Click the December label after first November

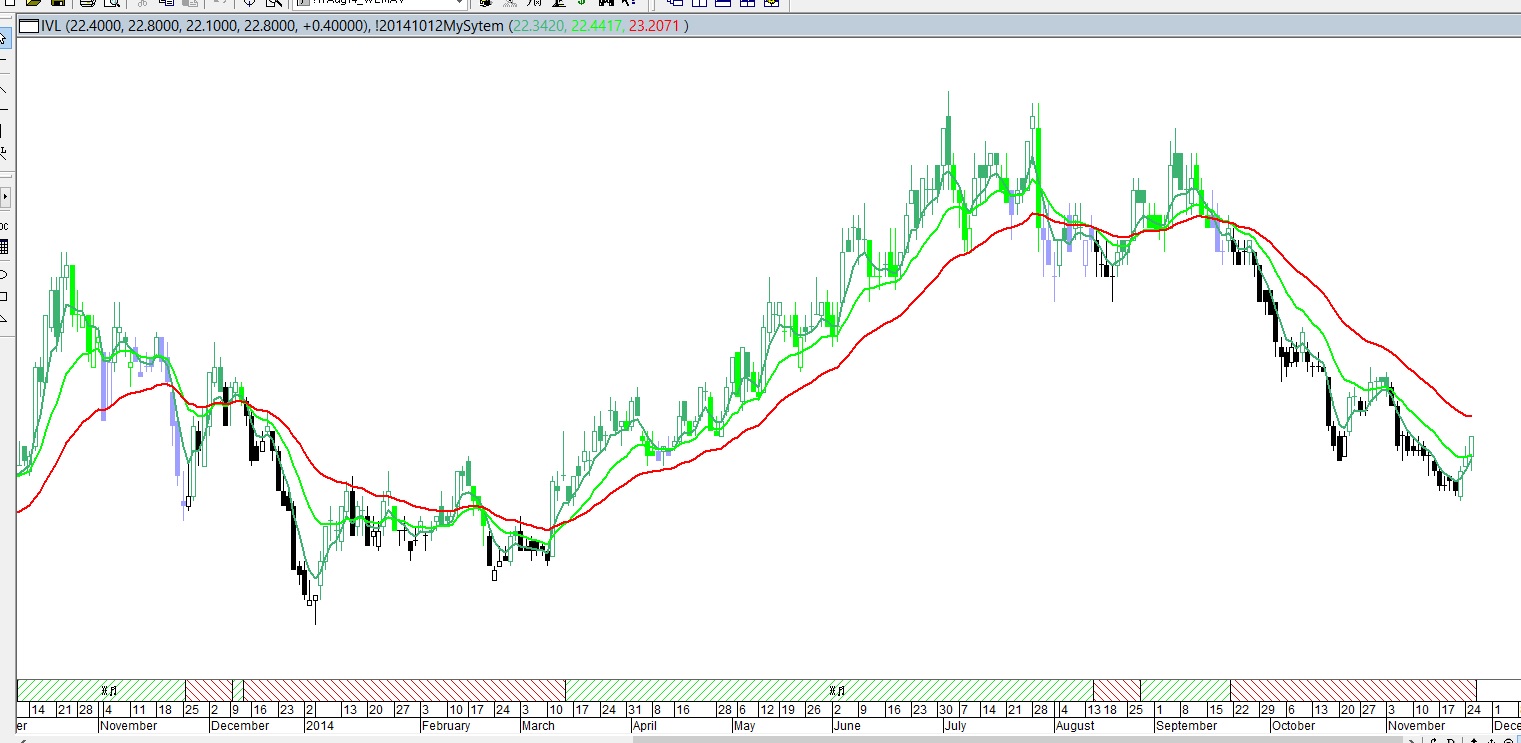pos(239,726)
